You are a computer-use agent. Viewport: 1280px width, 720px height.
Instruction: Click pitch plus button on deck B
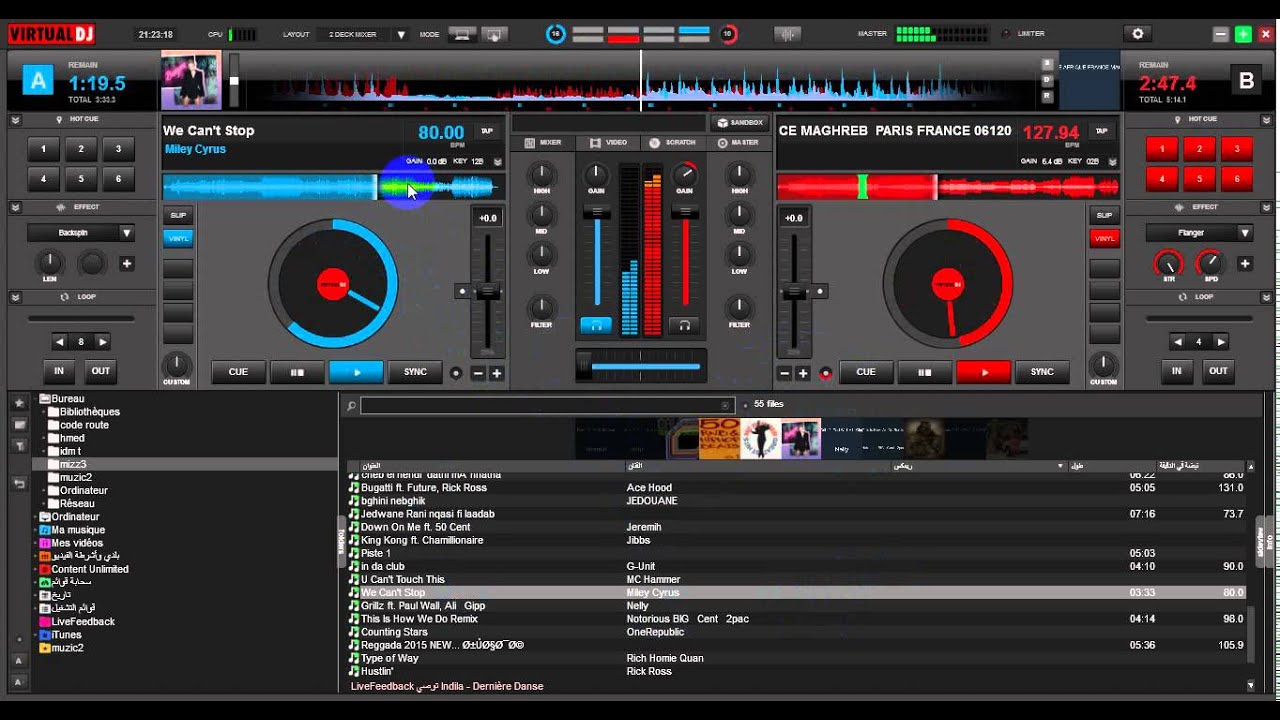point(803,373)
